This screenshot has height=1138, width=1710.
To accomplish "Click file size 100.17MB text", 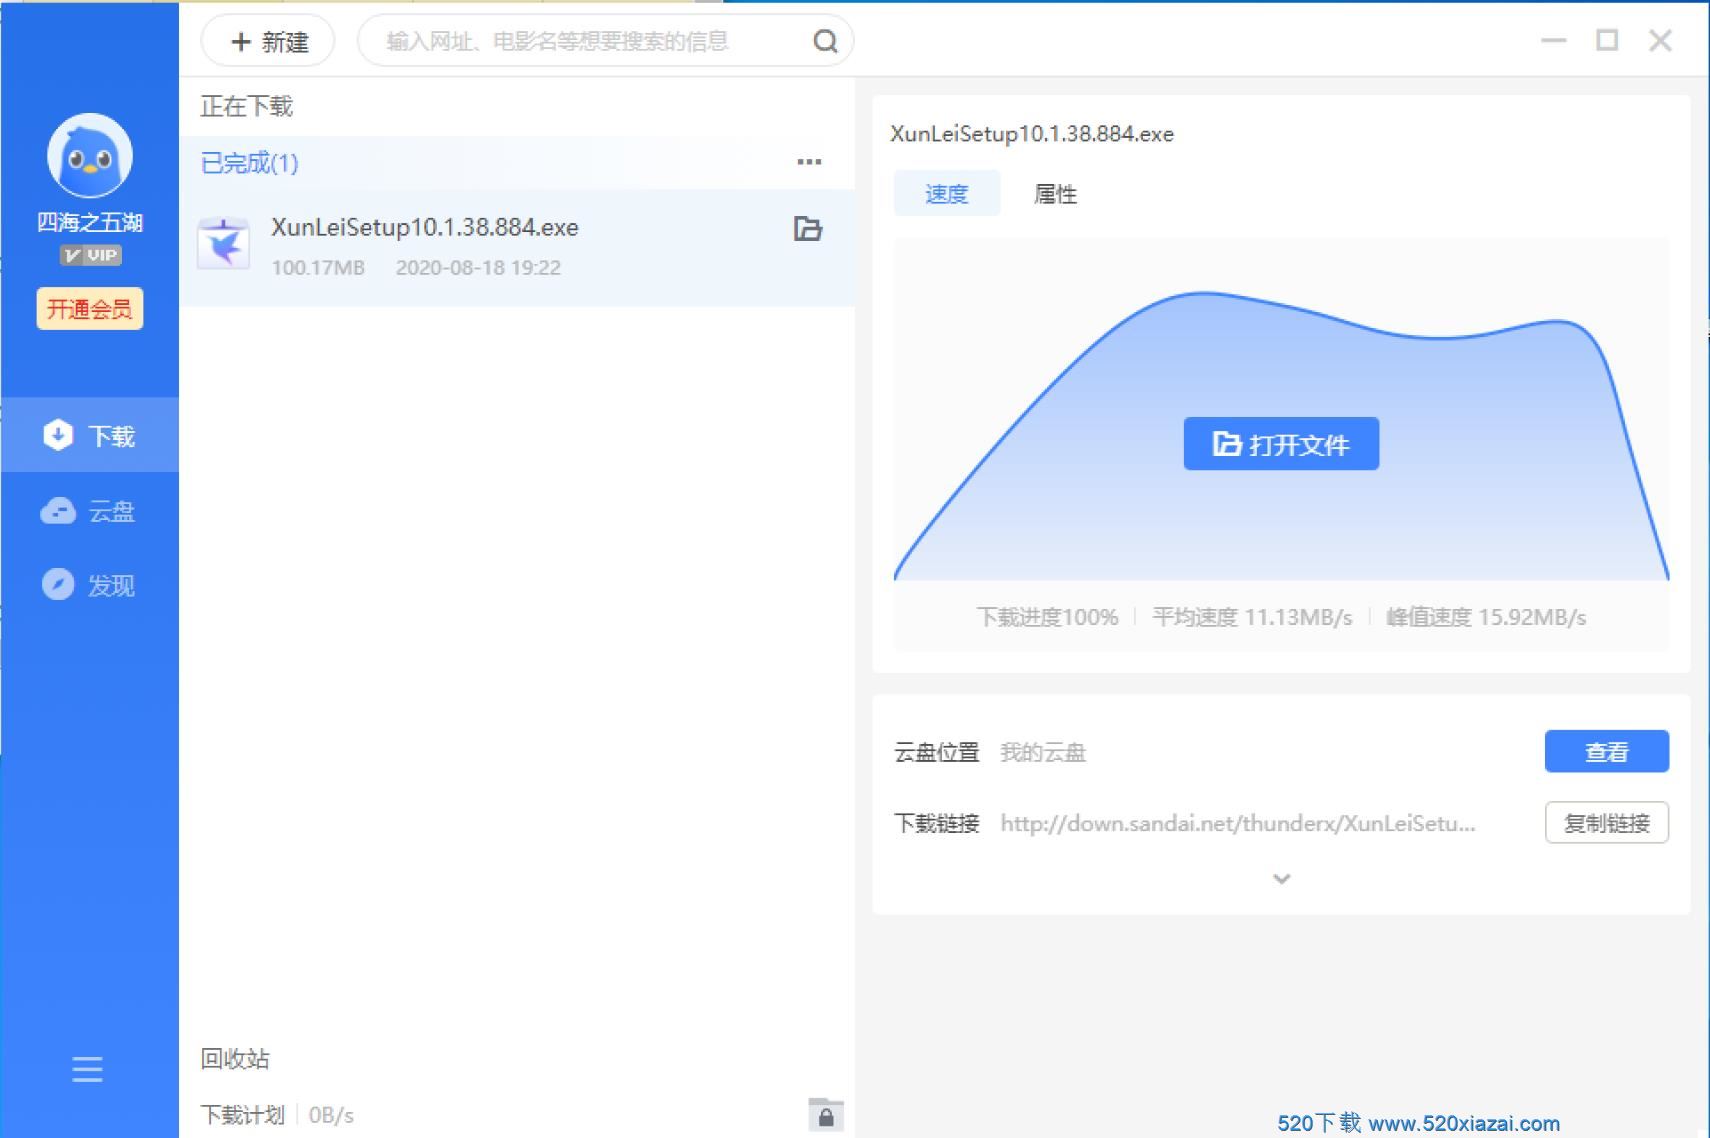I will point(318,268).
